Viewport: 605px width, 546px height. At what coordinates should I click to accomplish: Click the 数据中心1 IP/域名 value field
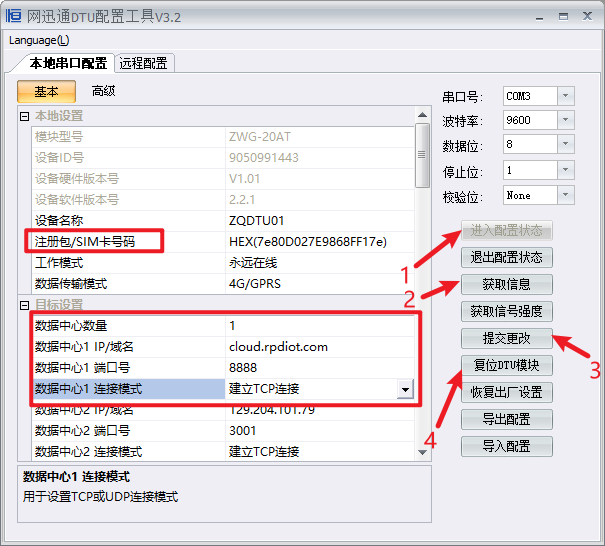click(320, 347)
